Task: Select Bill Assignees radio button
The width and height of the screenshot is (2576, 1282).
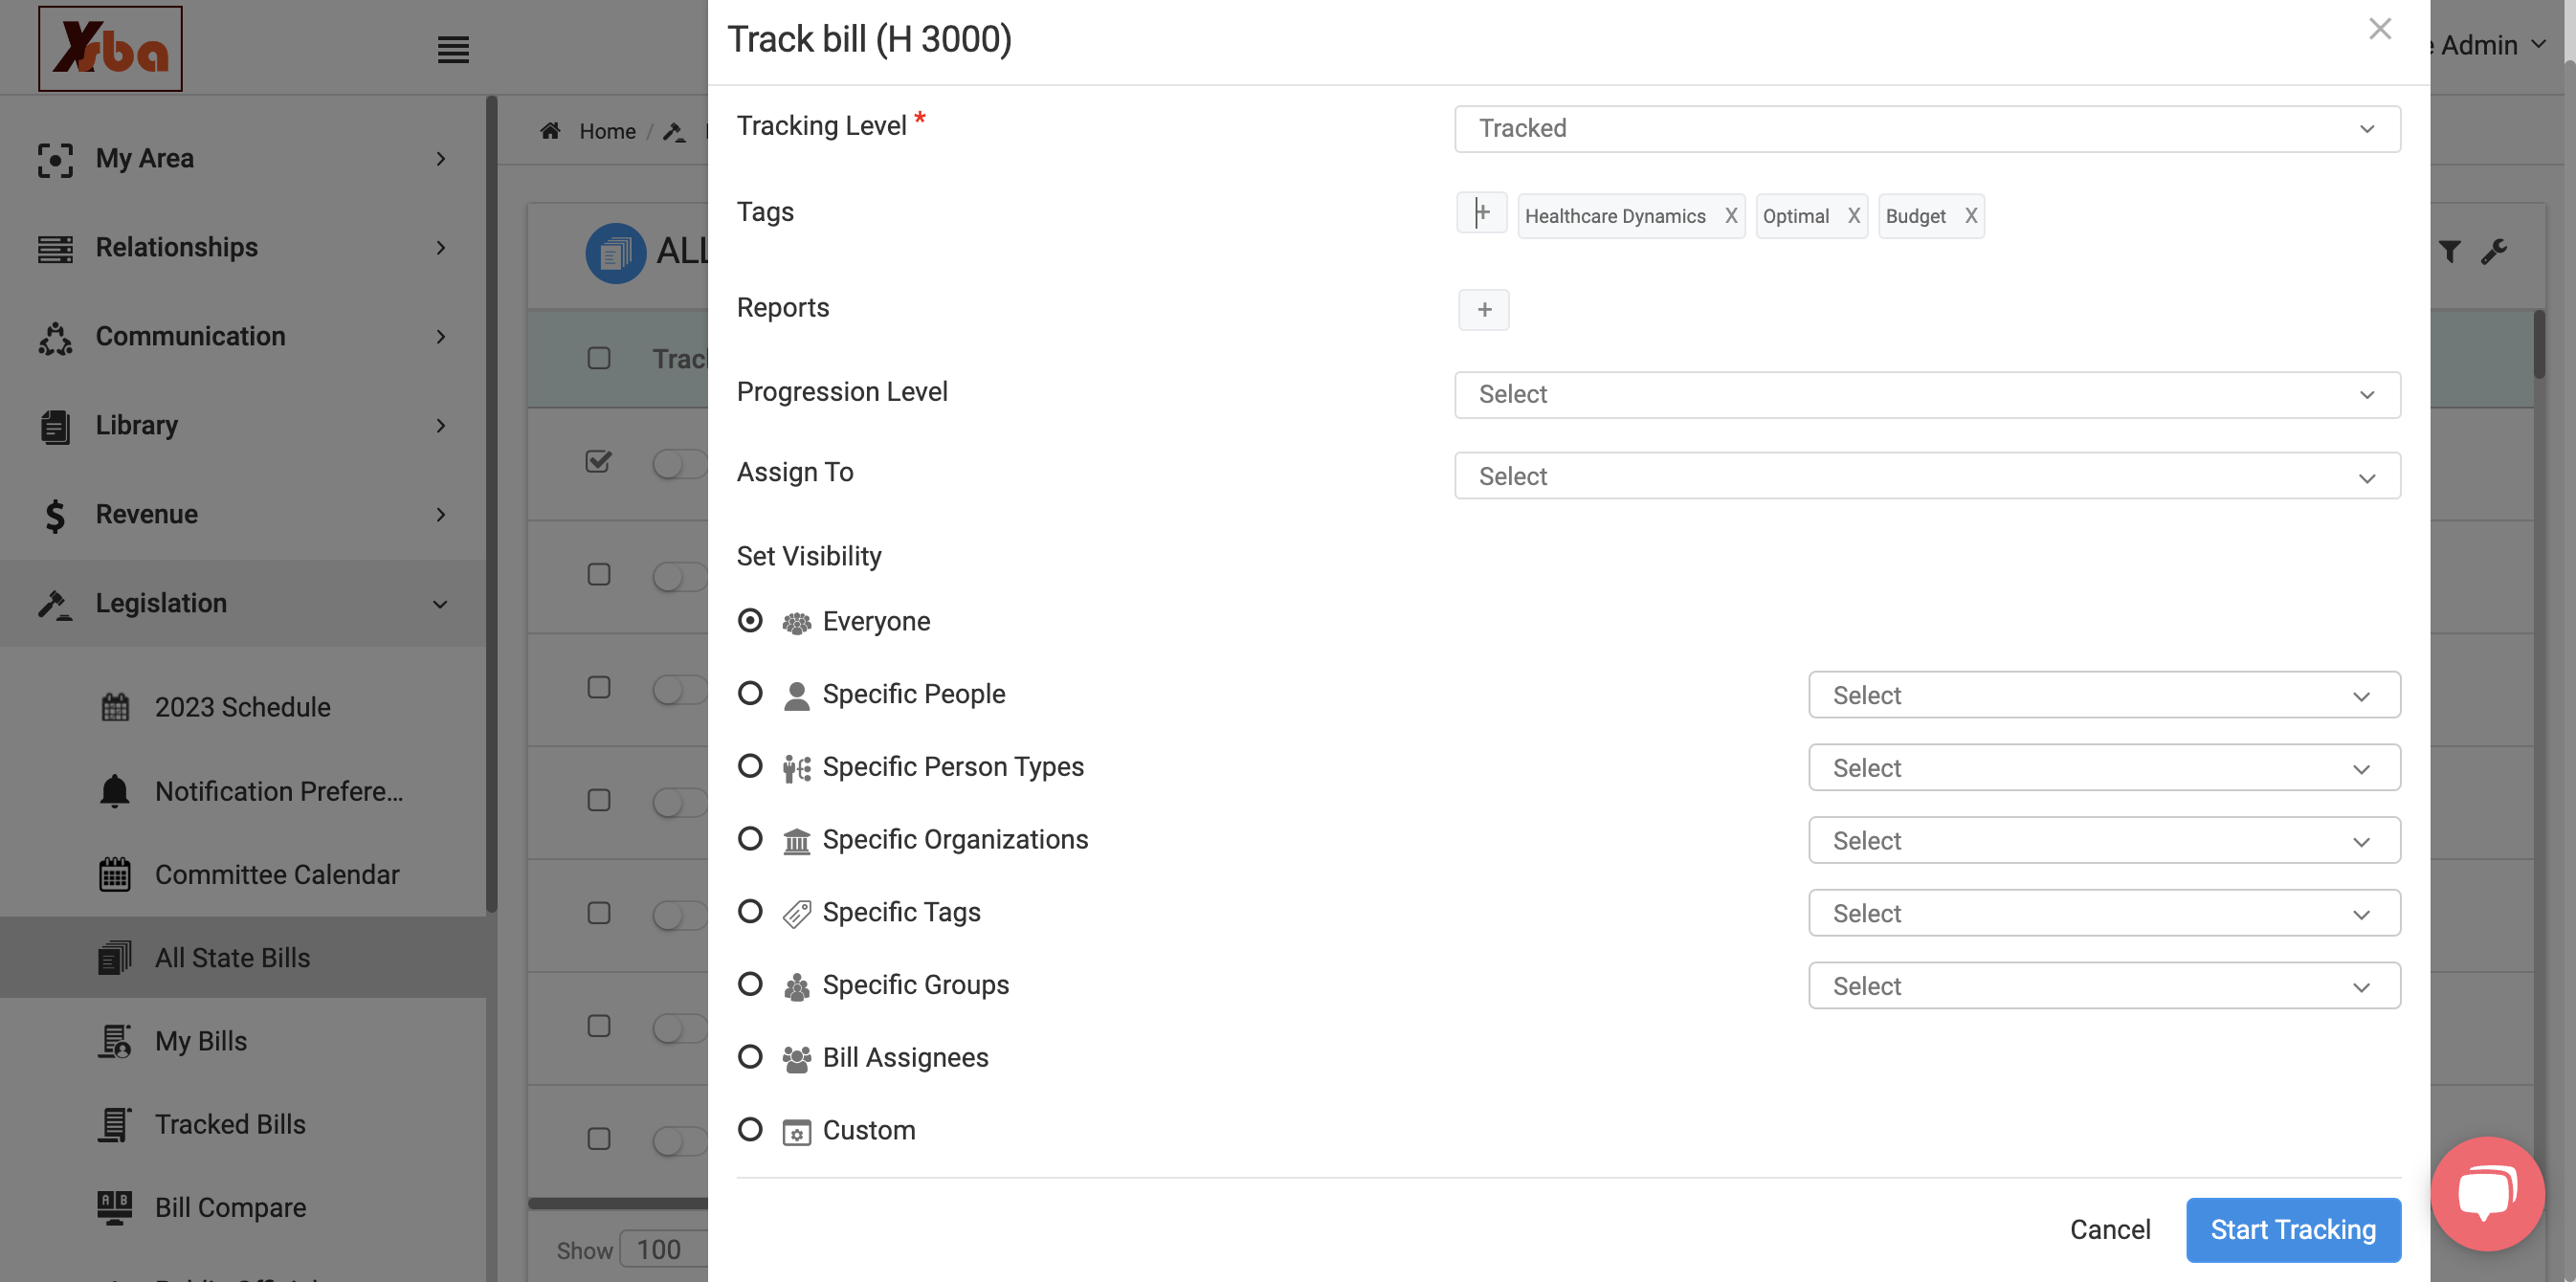Action: pos(750,1057)
